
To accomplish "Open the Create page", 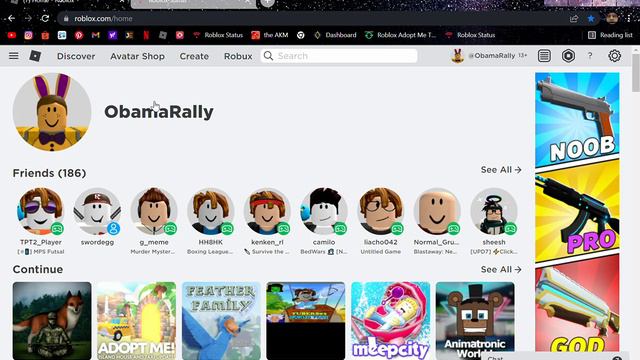I will pos(194,56).
